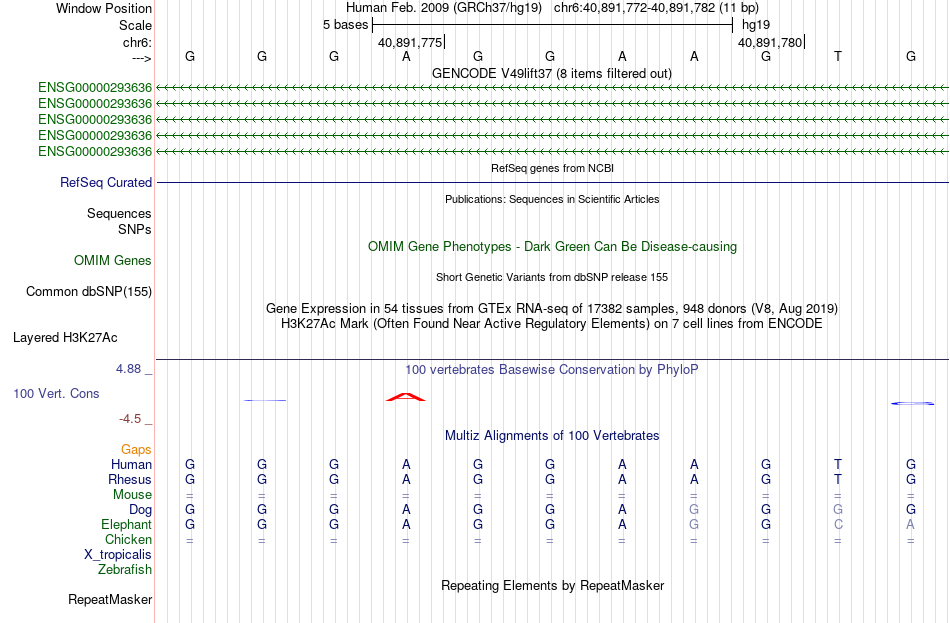This screenshot has height=623, width=950.
Task: Click the Gaps row label
Action: tap(136, 450)
